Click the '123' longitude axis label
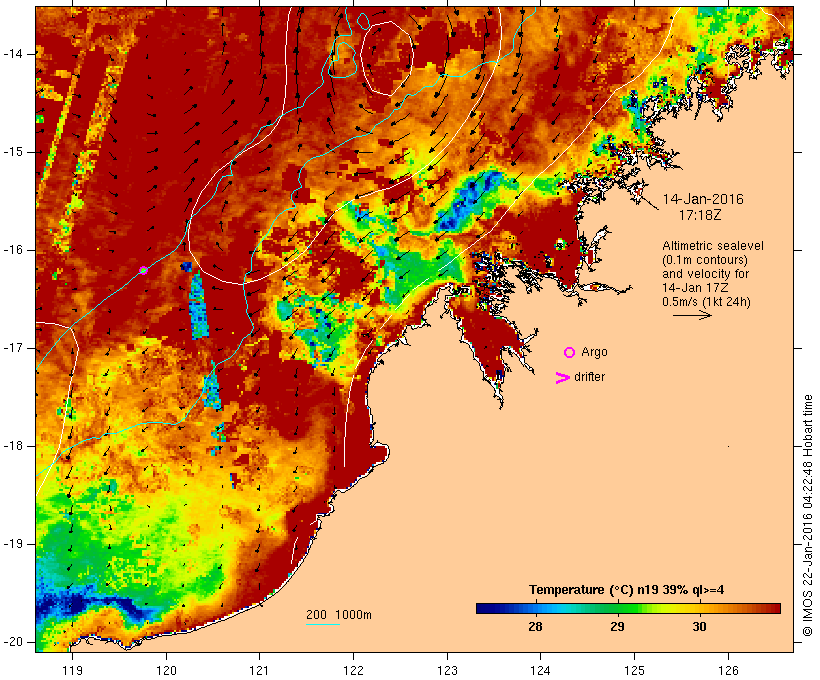The width and height of the screenshot is (820, 680). (447, 670)
